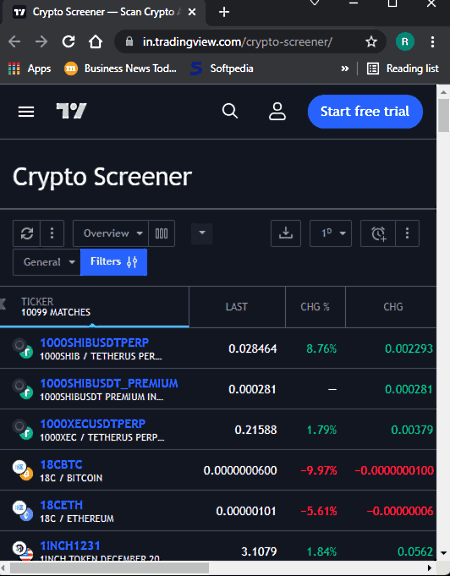Viewport: 450px width, 576px height.
Task: Export screener data with download icon
Action: 286,233
